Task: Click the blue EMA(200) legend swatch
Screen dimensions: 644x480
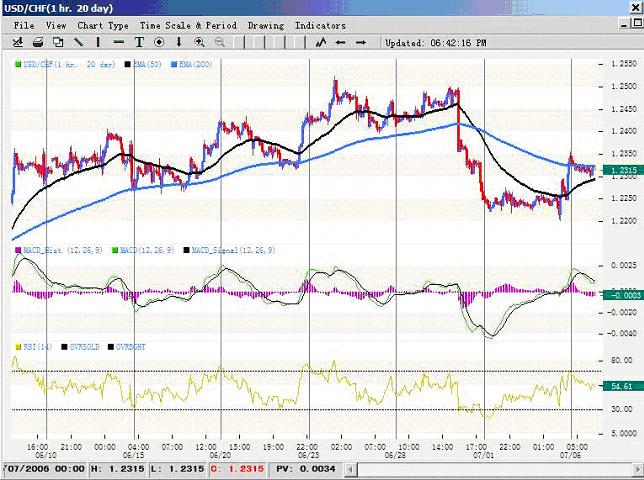Action: 174,64
